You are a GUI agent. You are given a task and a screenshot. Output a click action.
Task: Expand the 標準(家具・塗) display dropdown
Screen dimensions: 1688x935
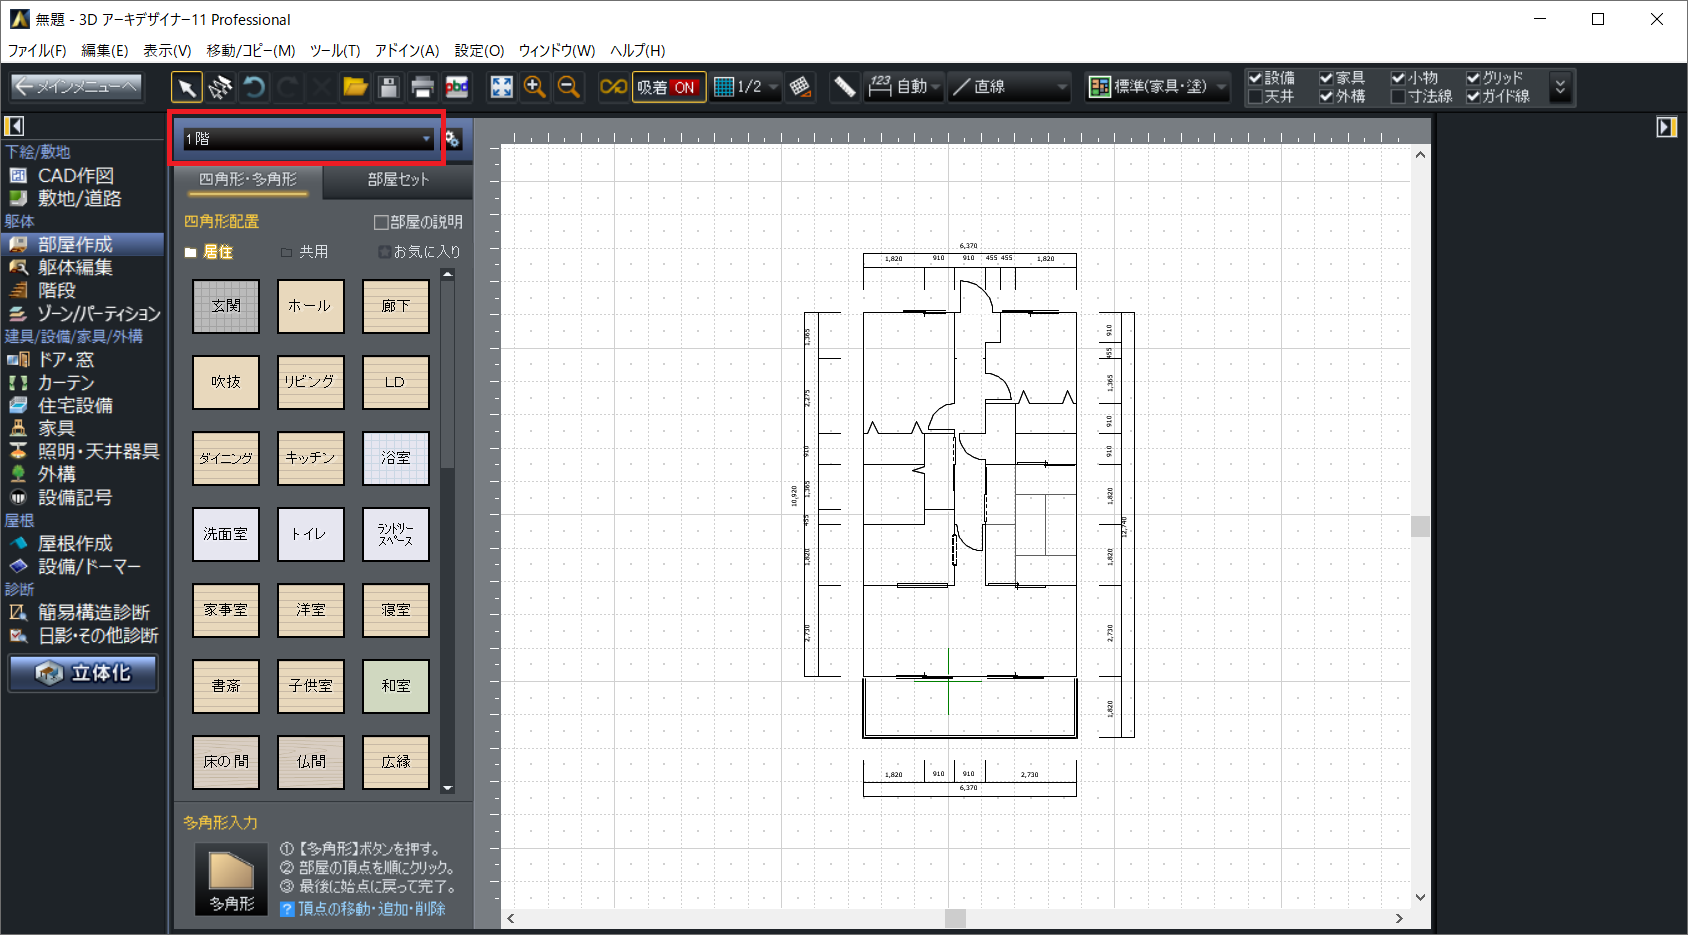point(1158,88)
